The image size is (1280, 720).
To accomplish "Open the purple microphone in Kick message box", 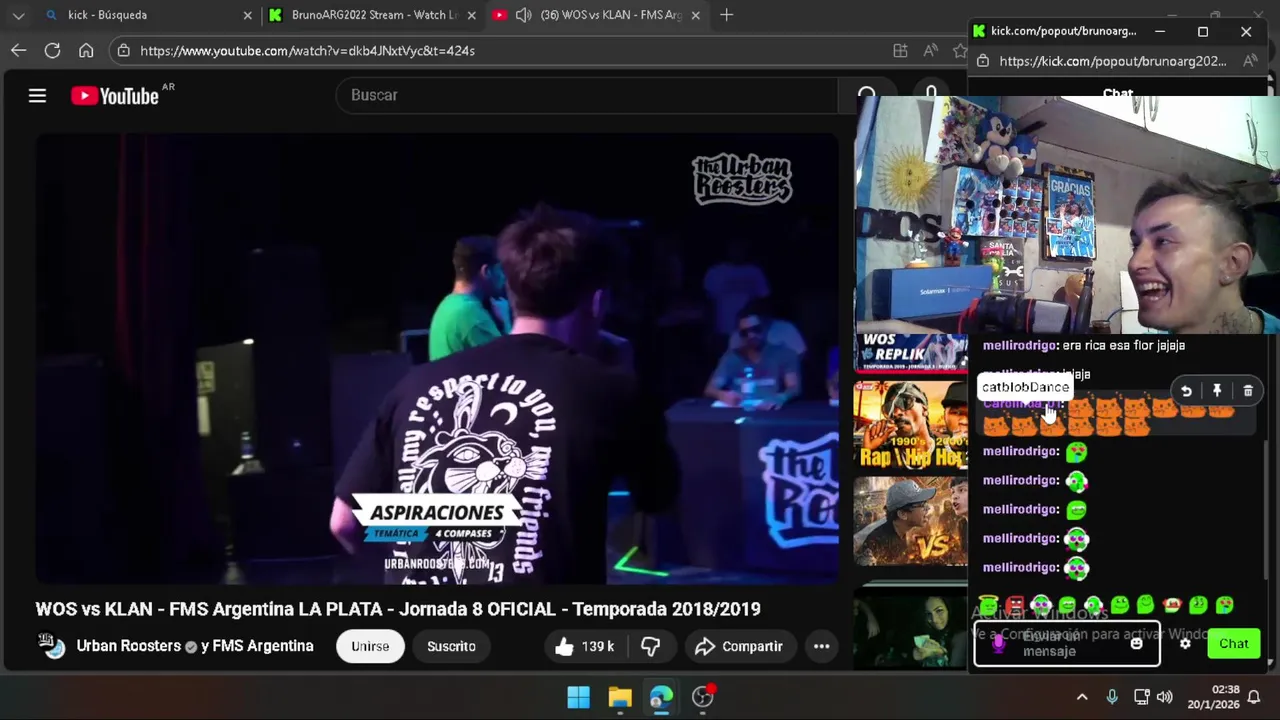I will point(997,643).
